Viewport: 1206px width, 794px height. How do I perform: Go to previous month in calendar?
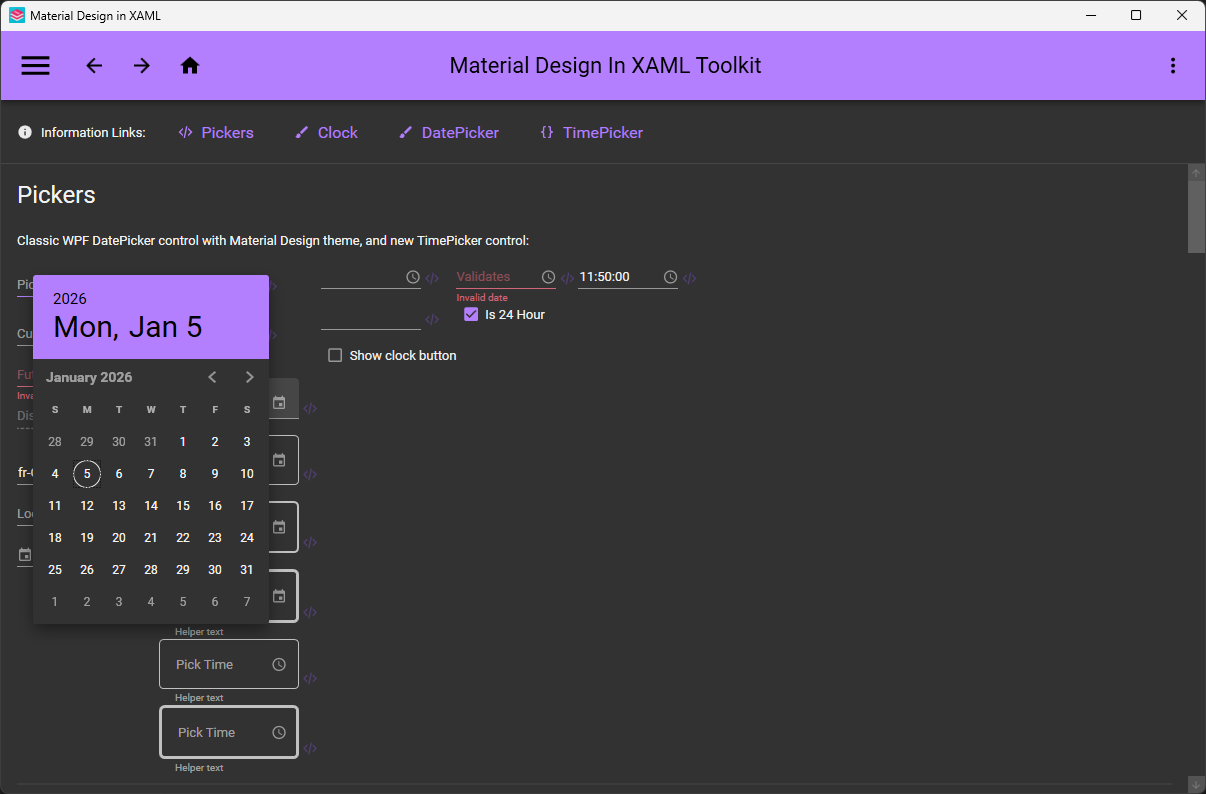coord(212,377)
